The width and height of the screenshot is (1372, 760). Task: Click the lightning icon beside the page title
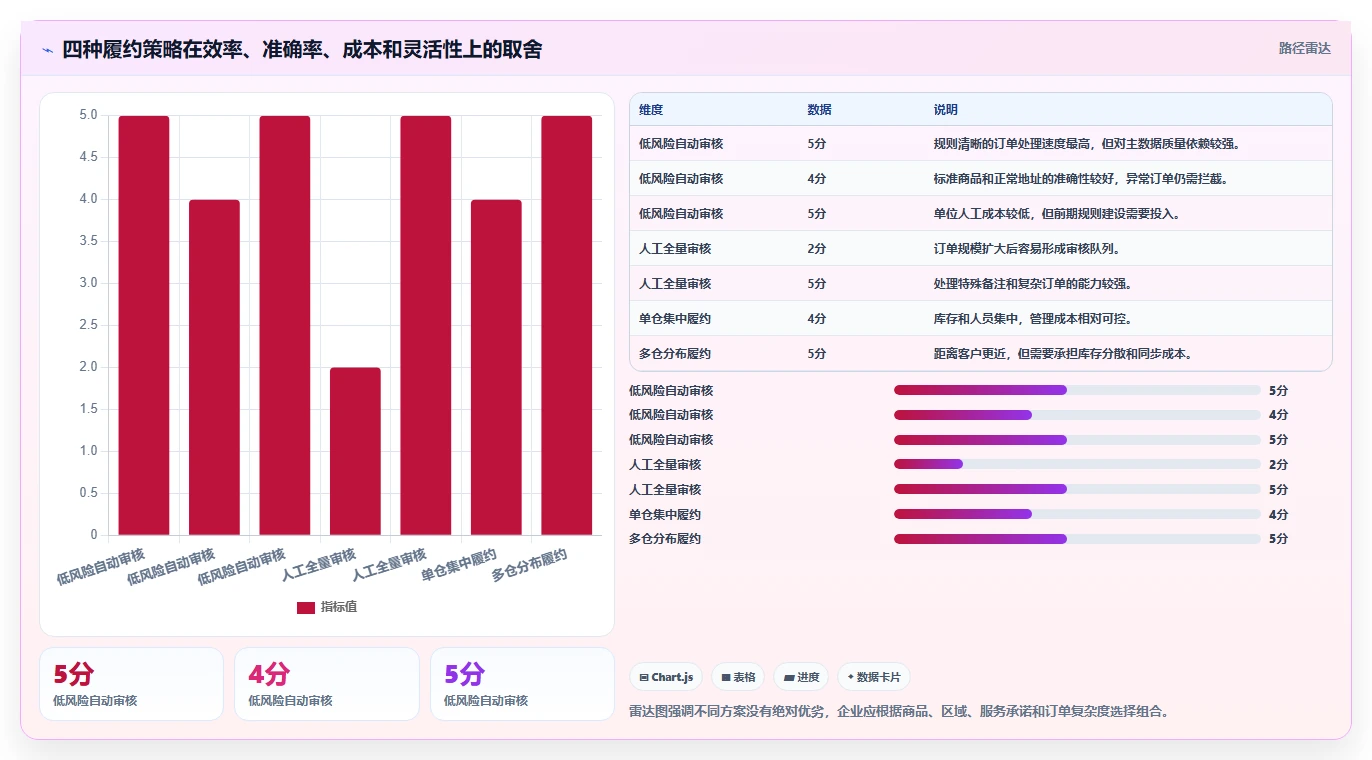47,49
